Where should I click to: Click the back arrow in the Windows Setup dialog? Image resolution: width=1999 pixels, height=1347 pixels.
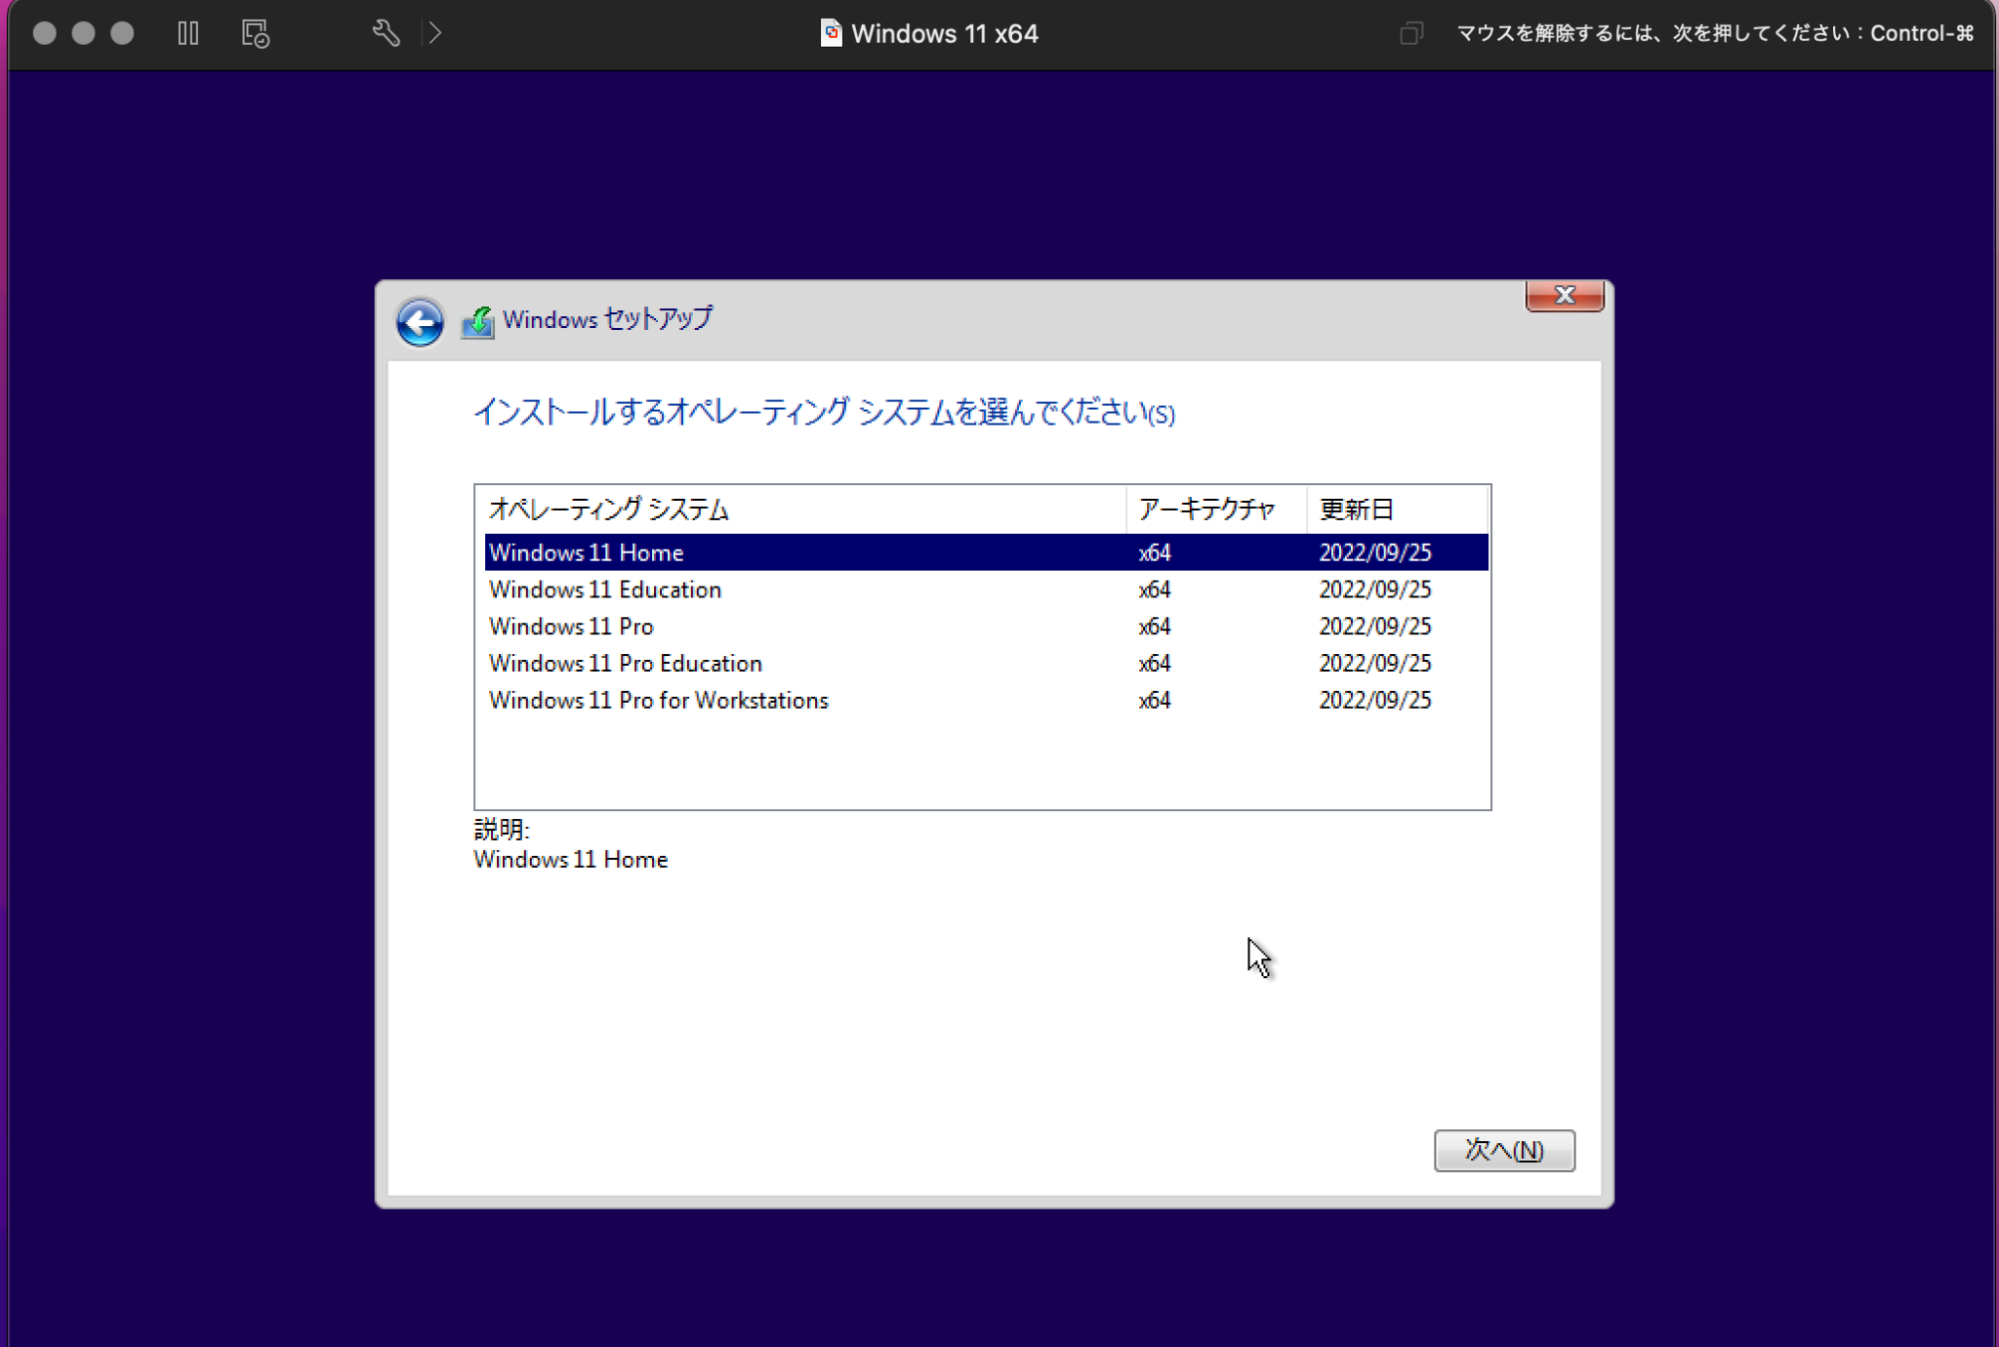click(x=419, y=322)
